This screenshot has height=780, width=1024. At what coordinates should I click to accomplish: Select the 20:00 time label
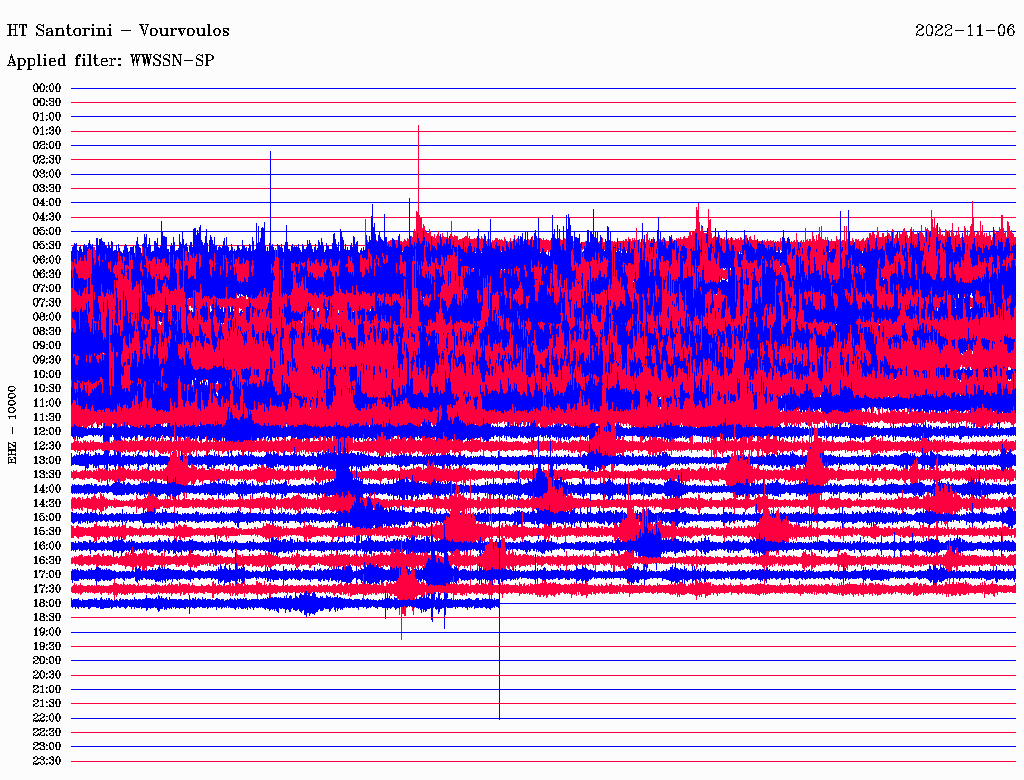[47, 660]
